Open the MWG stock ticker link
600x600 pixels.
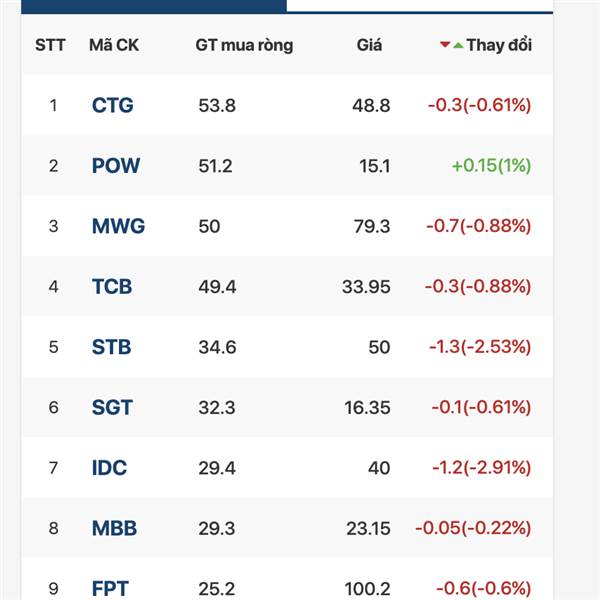(x=118, y=226)
